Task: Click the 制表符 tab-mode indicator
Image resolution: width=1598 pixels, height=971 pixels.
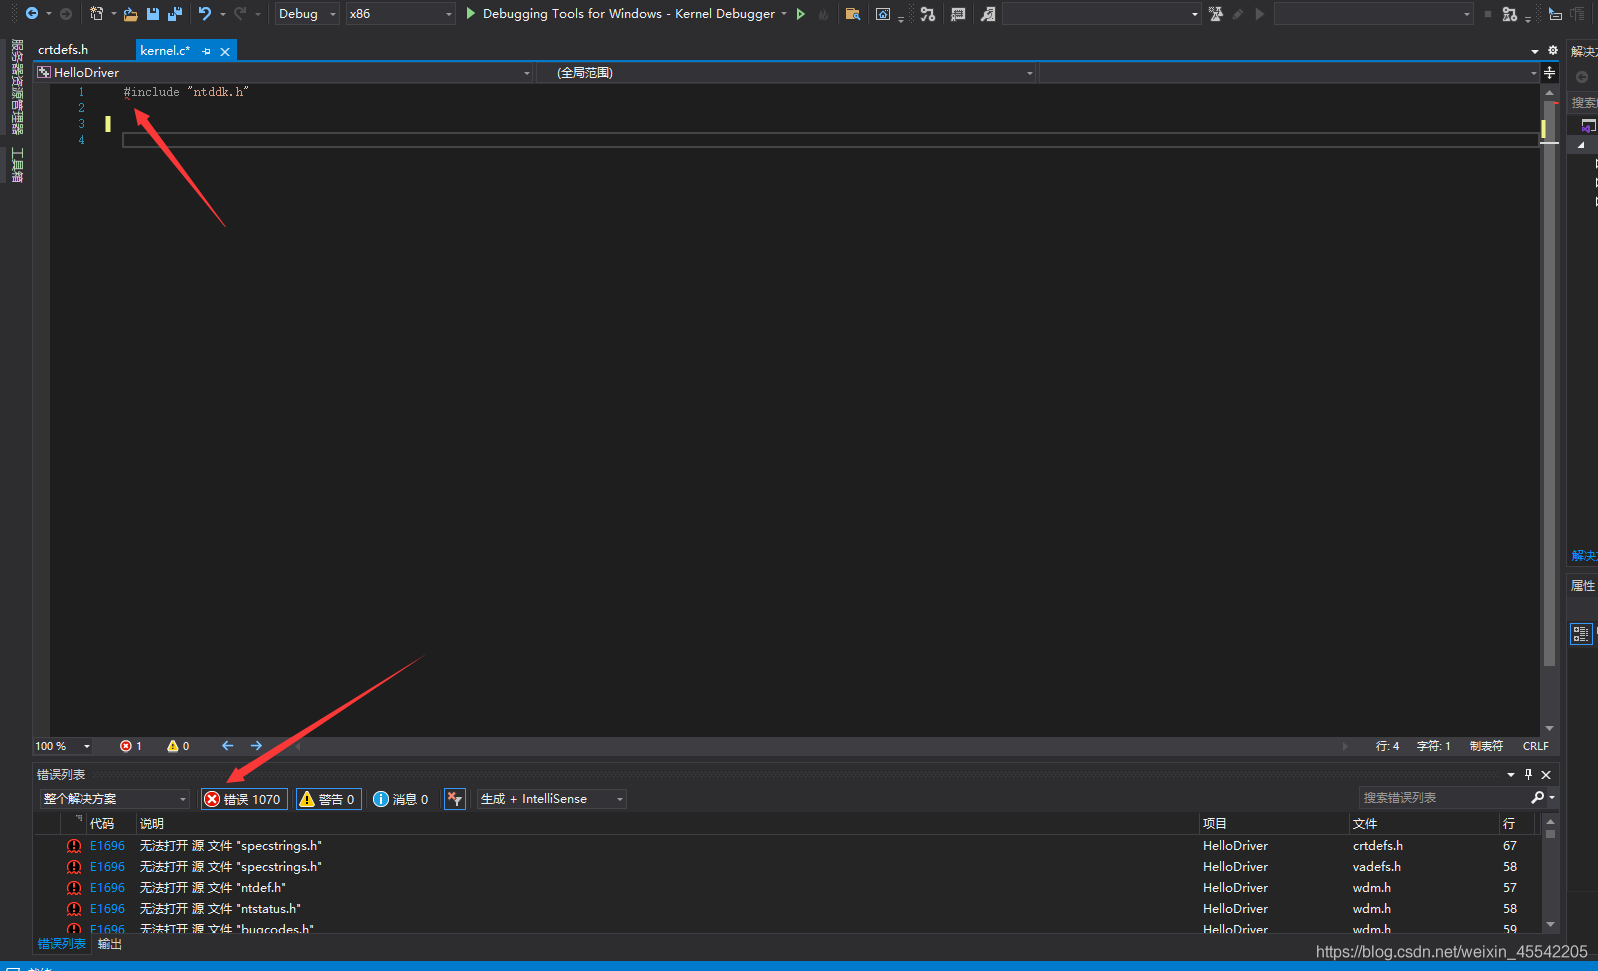Action: tap(1486, 746)
